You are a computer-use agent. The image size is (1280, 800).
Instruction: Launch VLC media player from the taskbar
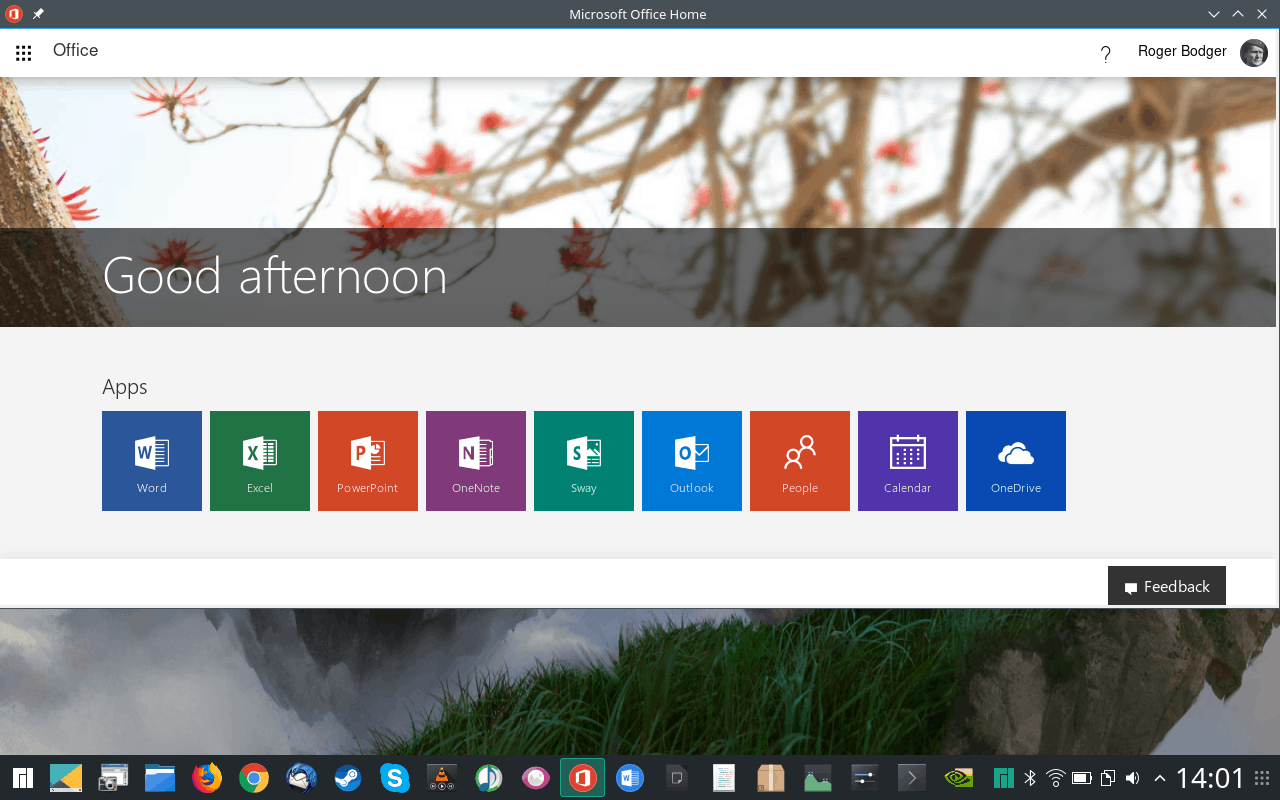tap(442, 778)
